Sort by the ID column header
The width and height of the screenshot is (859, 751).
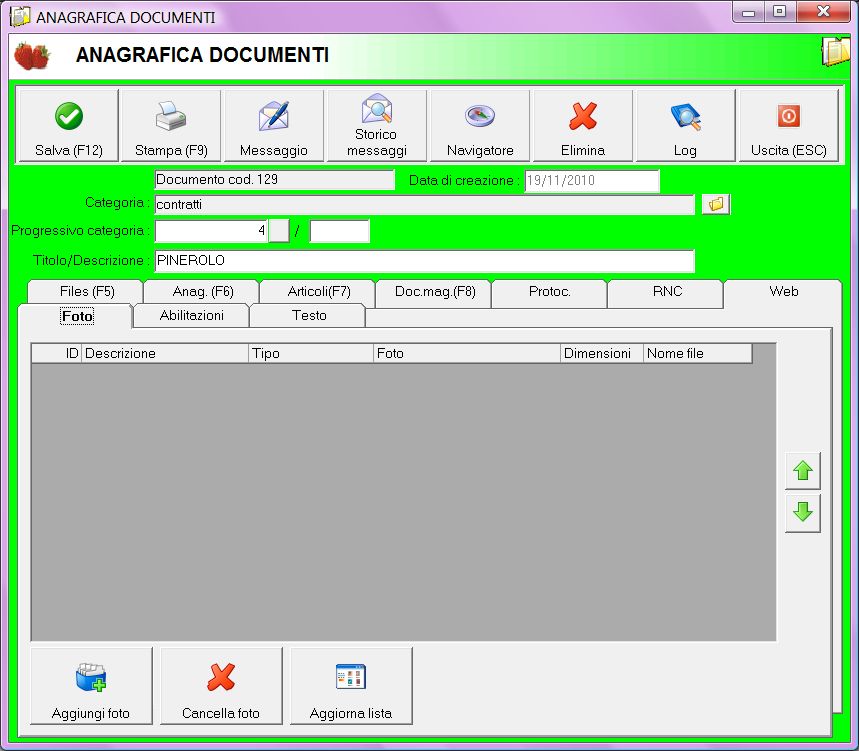(56, 353)
